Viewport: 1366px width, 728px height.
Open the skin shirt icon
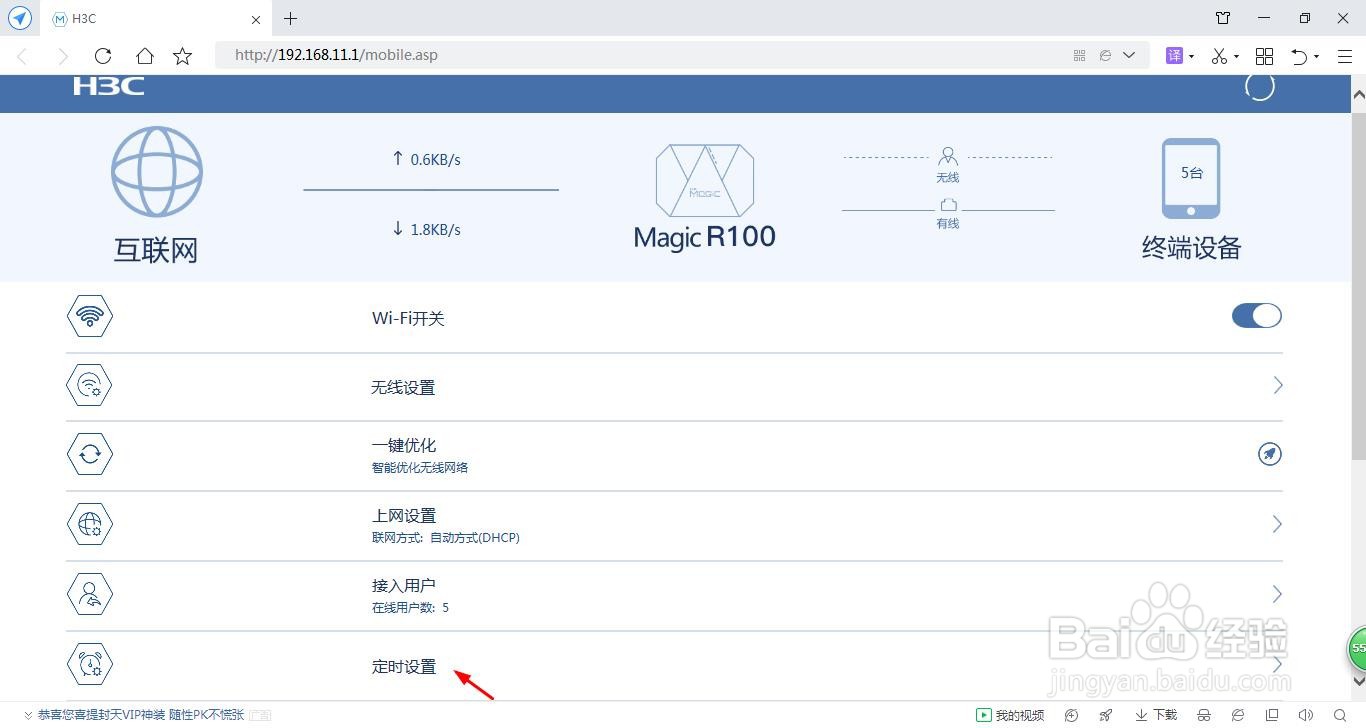[1223, 18]
